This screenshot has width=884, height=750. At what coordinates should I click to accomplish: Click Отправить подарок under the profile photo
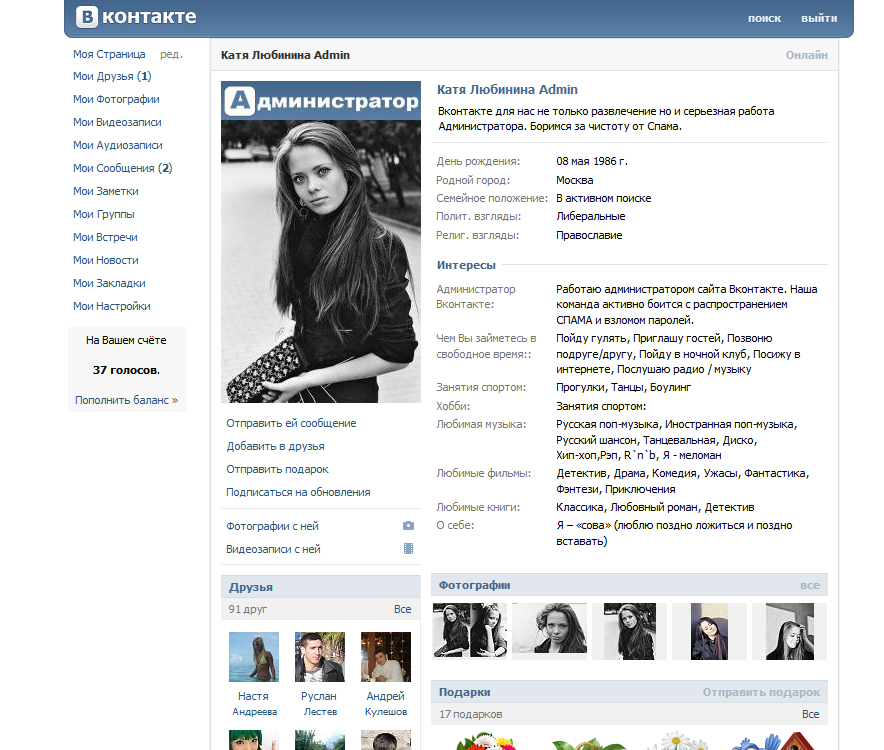pyautogui.click(x=277, y=469)
